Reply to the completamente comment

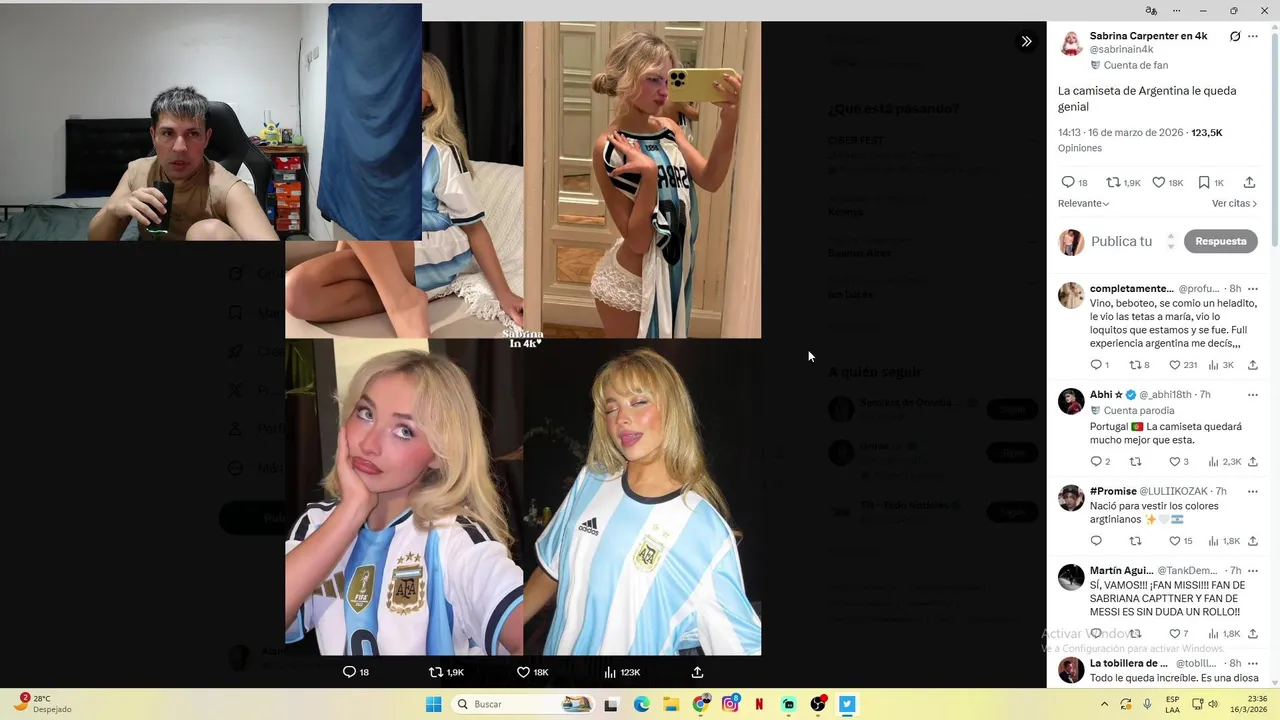(1099, 365)
